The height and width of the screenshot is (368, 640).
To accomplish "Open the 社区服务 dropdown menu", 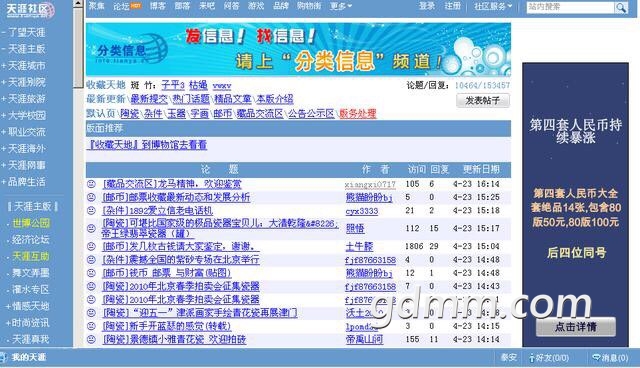I will click(493, 7).
